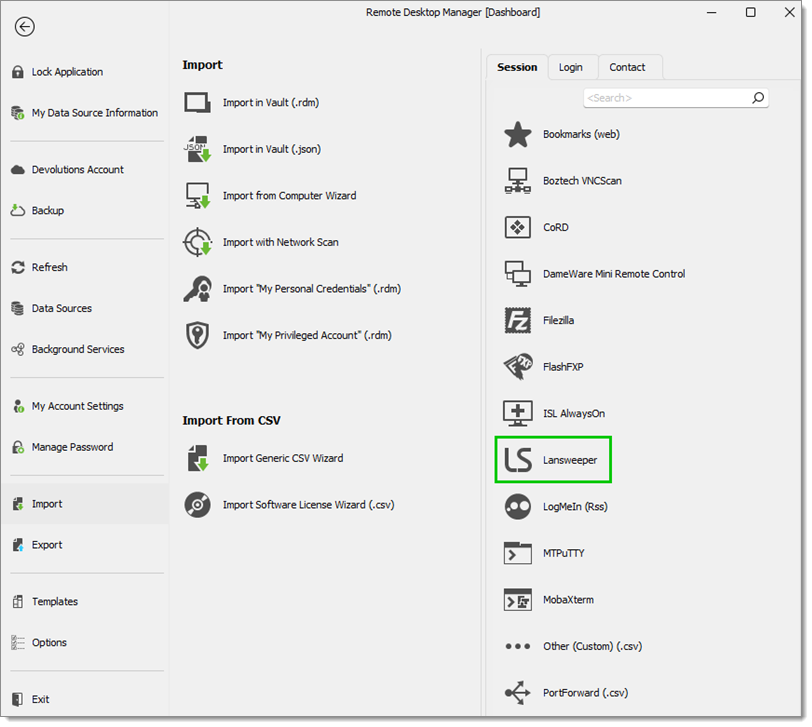Viewport: 812px width, 727px height.
Task: Click Import with Network Scan icon
Action: pyautogui.click(x=197, y=242)
